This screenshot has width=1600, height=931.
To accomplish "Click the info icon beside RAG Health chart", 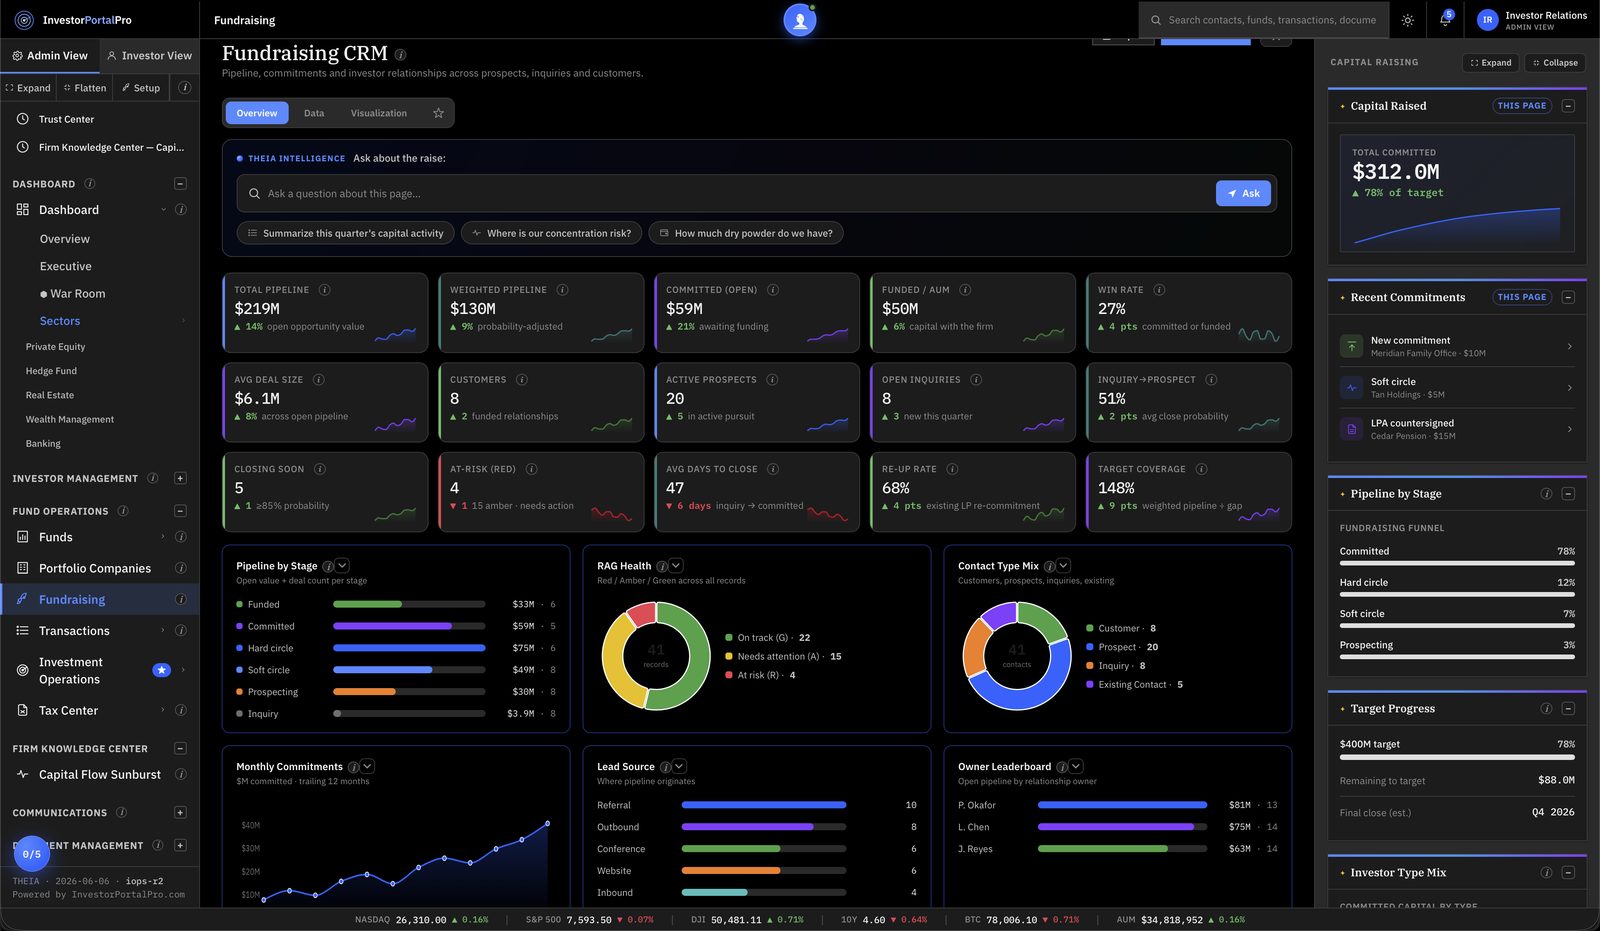I will pos(661,567).
